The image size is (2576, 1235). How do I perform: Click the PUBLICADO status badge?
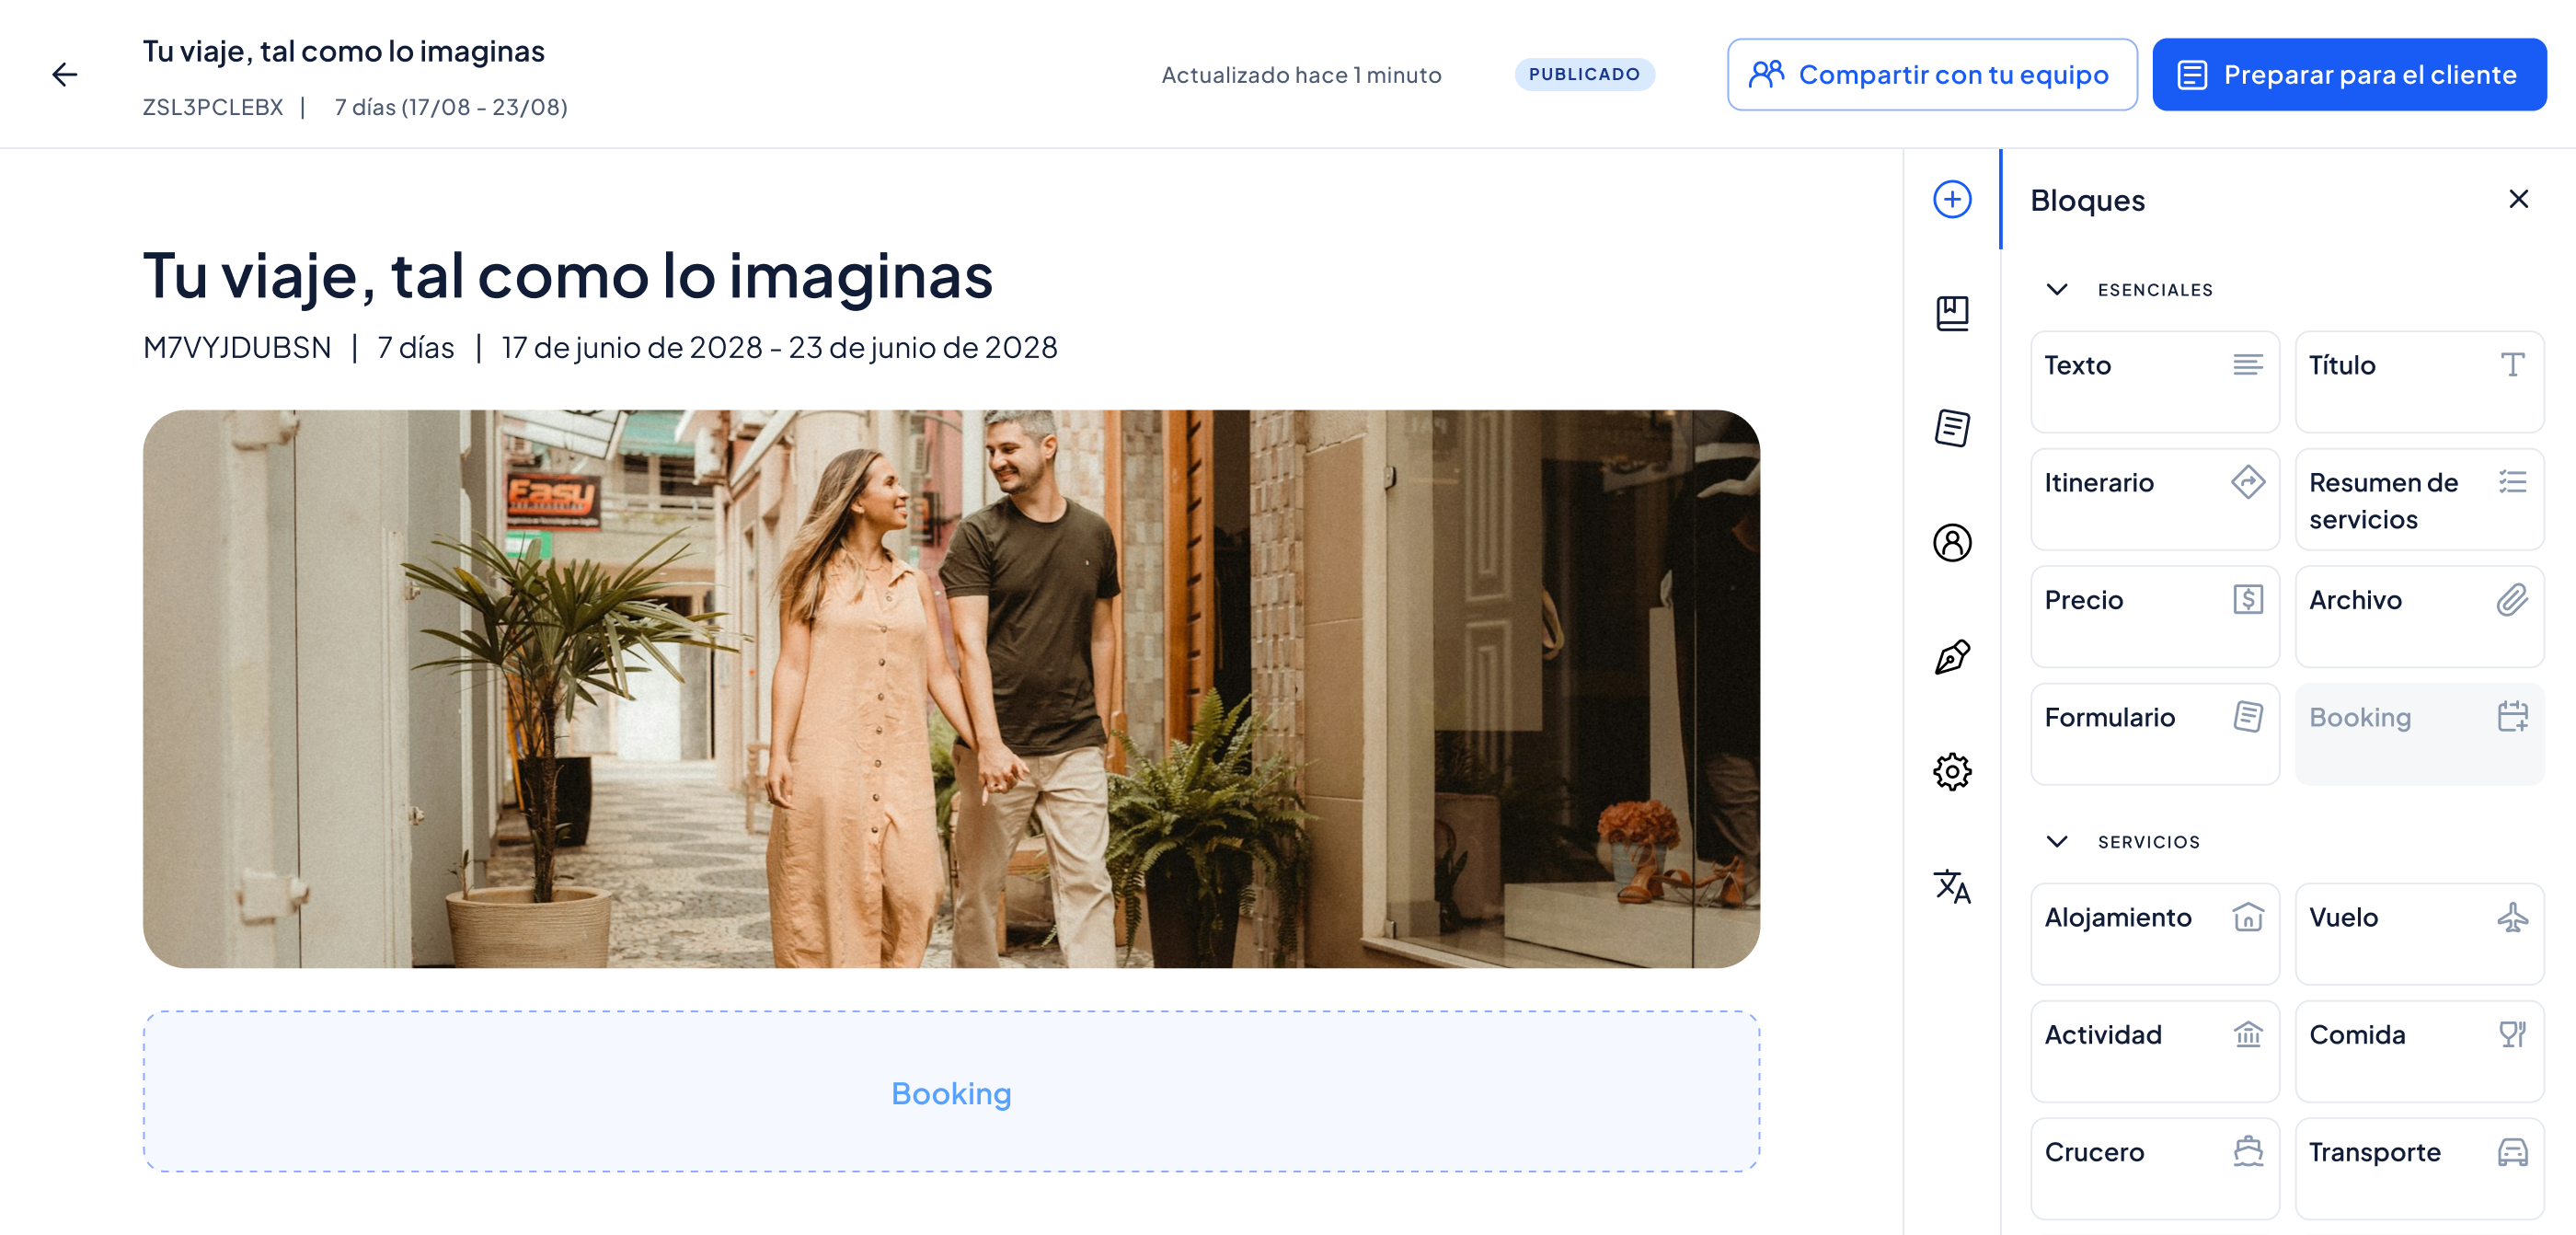[1583, 75]
